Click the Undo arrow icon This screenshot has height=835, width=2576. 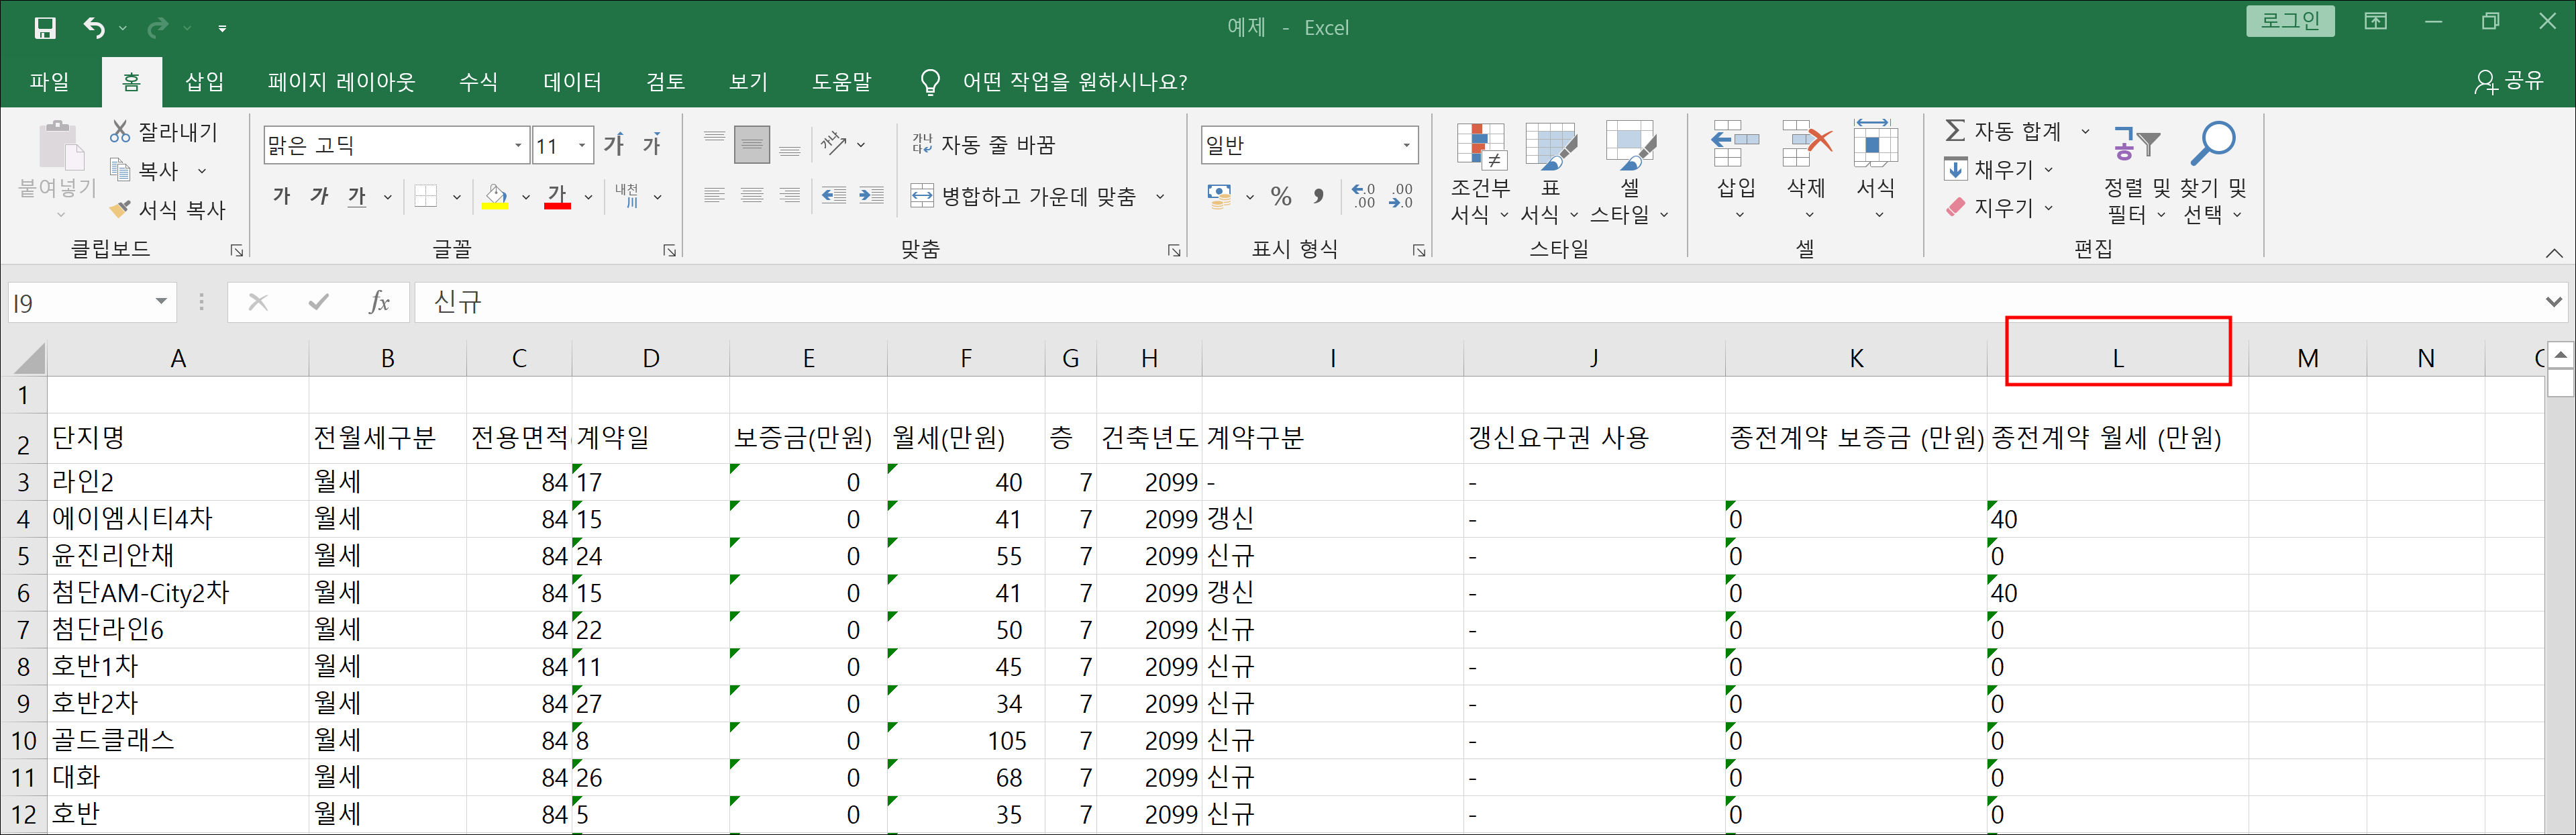94,28
